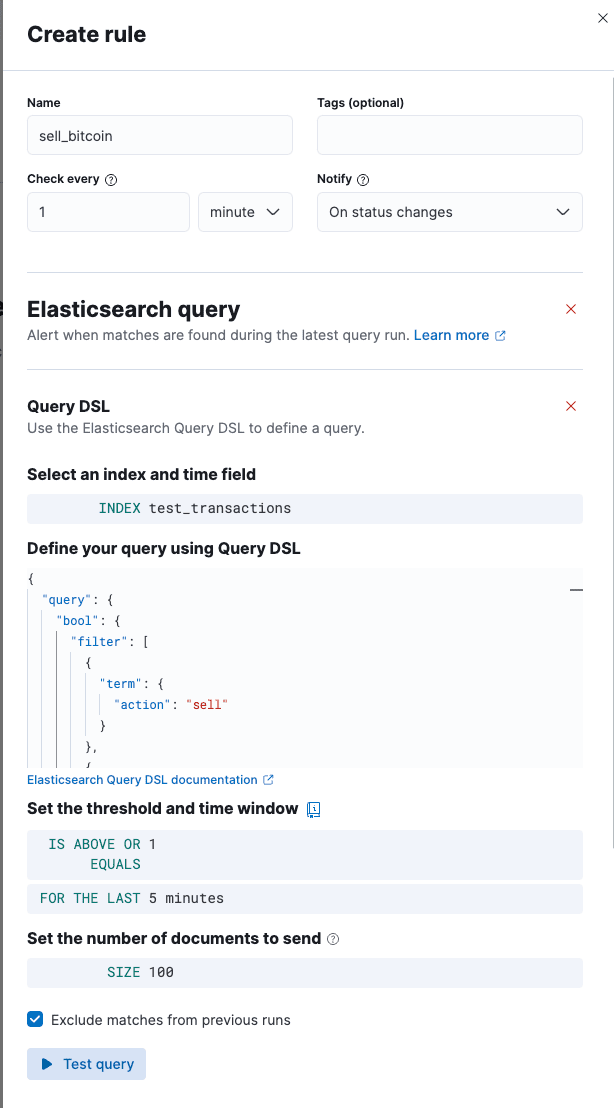Viewport: 614px width, 1108px height.
Task: Open the minute unit dropdown
Action: coord(245,212)
